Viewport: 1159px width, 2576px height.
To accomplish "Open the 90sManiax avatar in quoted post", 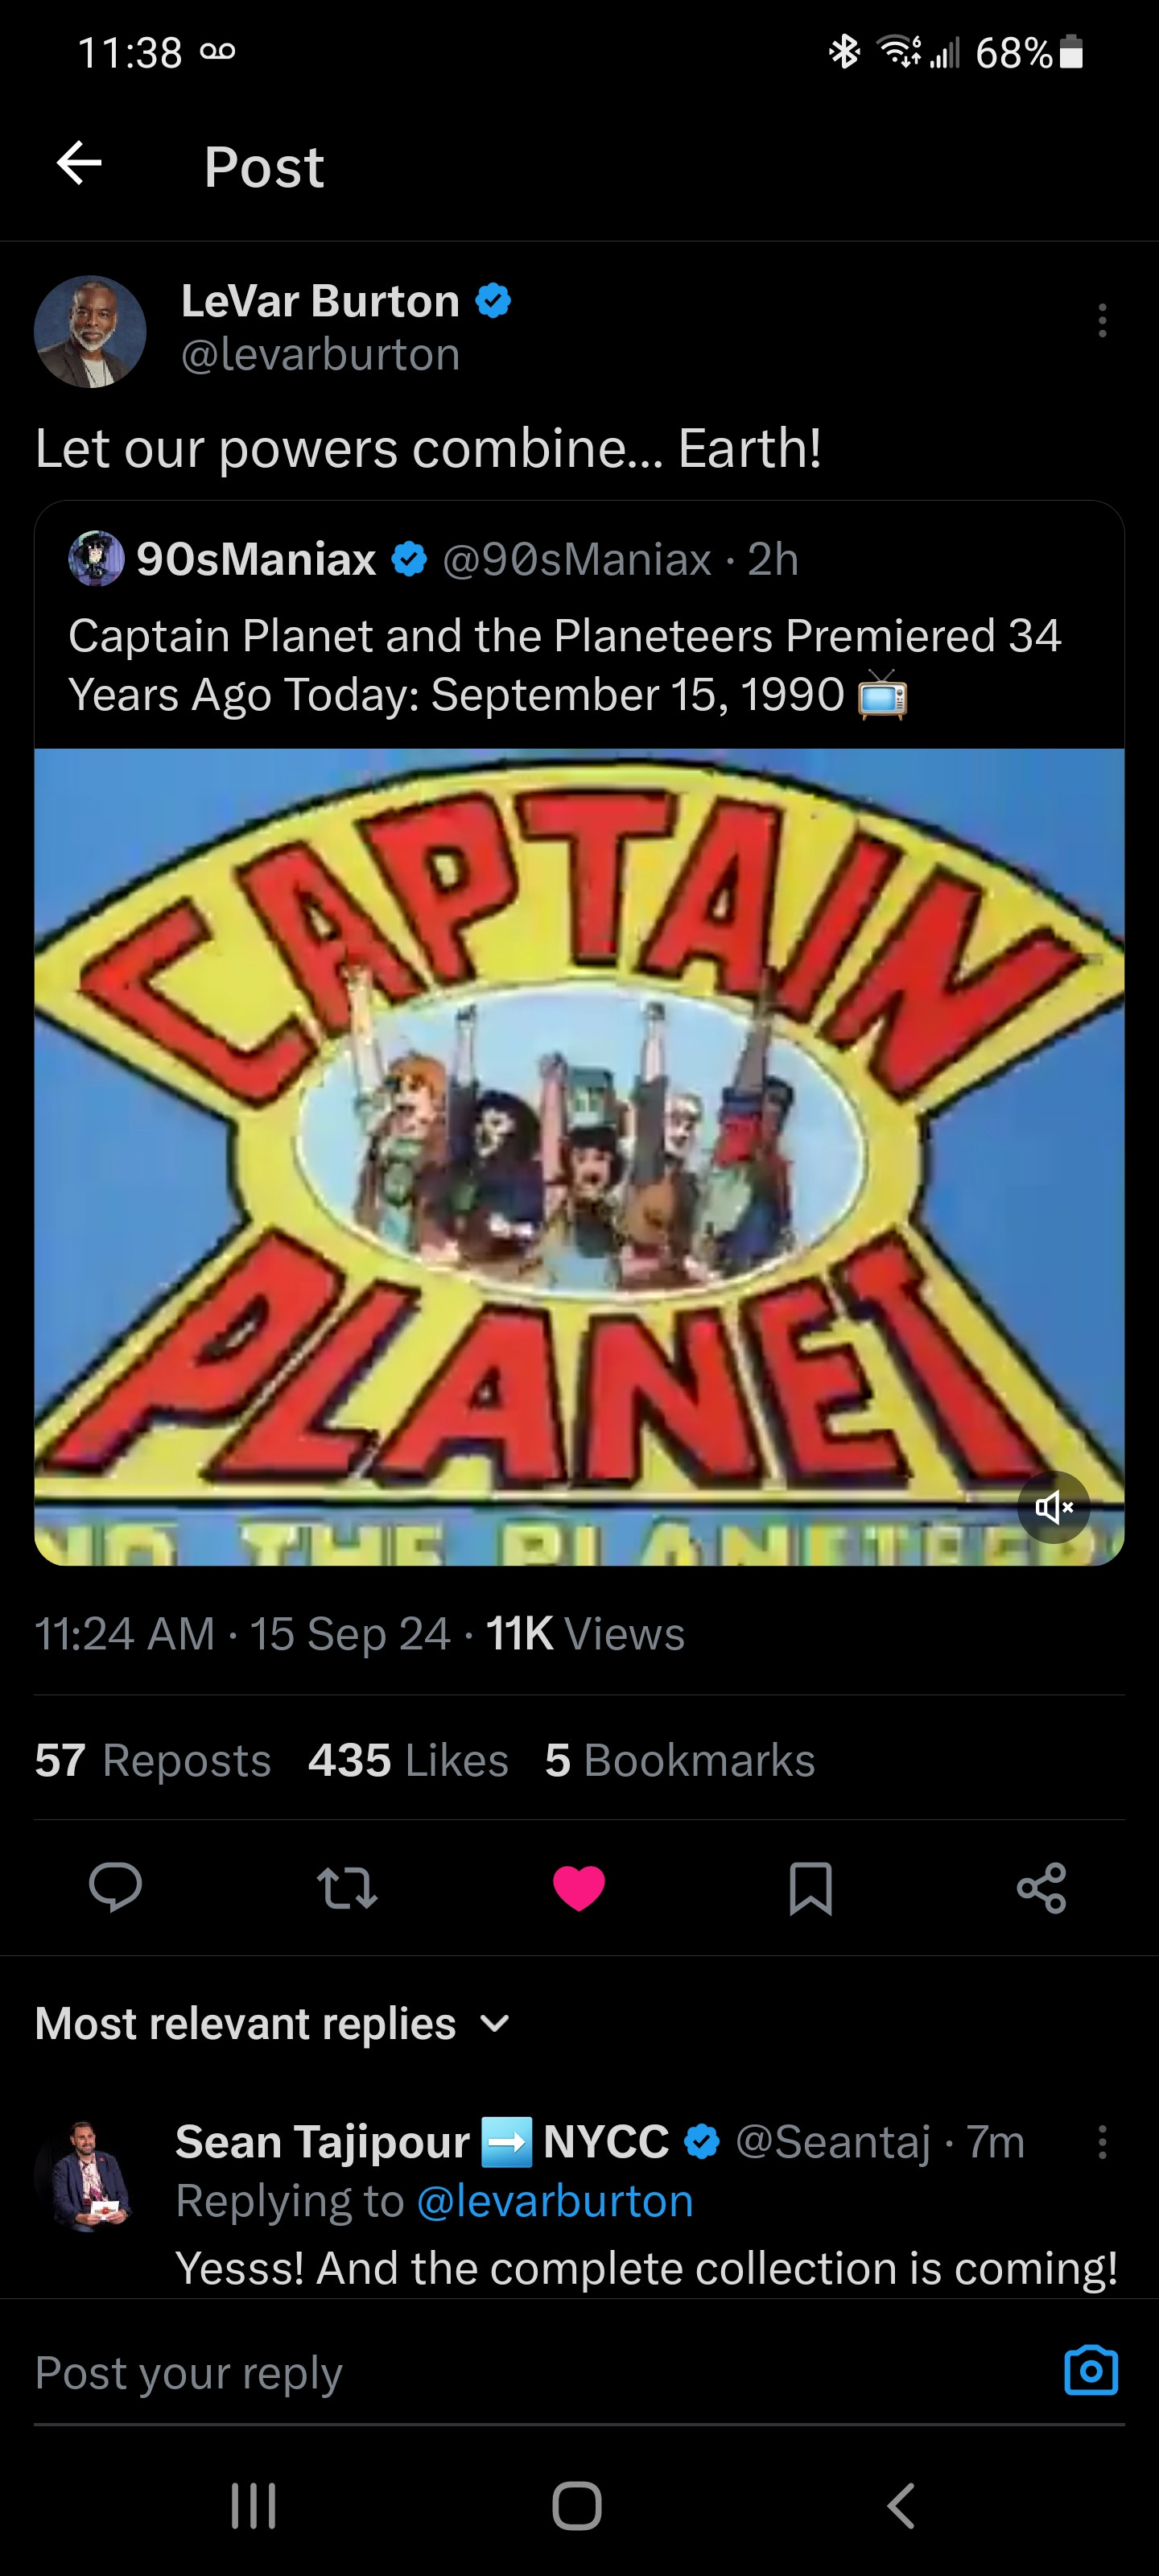I will click(96, 558).
